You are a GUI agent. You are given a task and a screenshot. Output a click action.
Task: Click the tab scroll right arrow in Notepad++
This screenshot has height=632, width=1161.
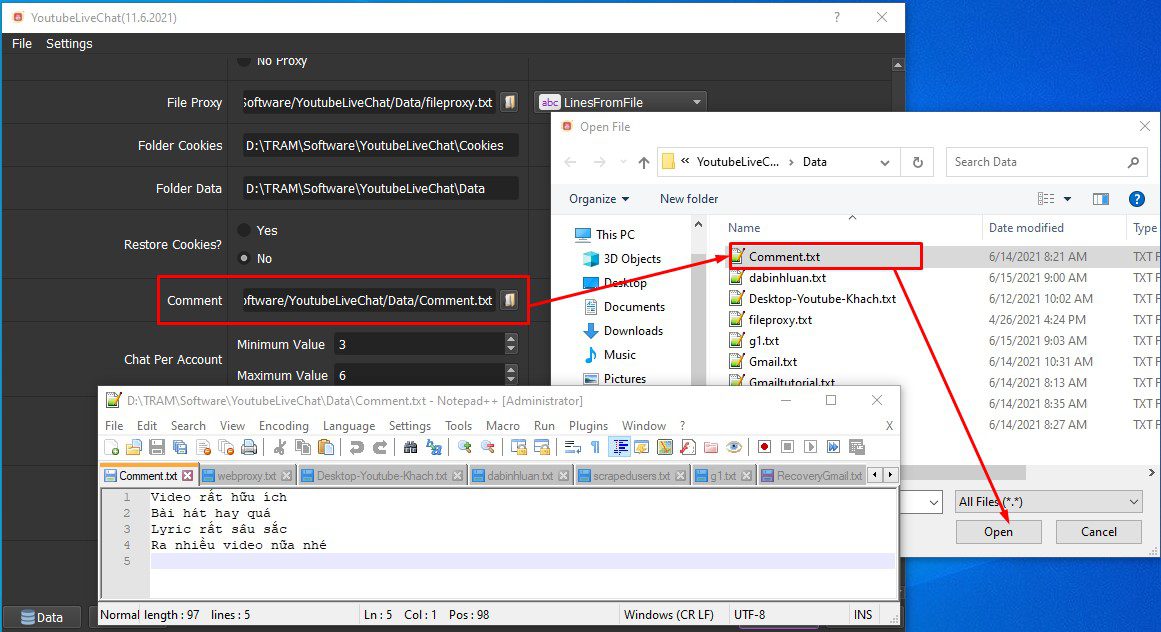(891, 475)
